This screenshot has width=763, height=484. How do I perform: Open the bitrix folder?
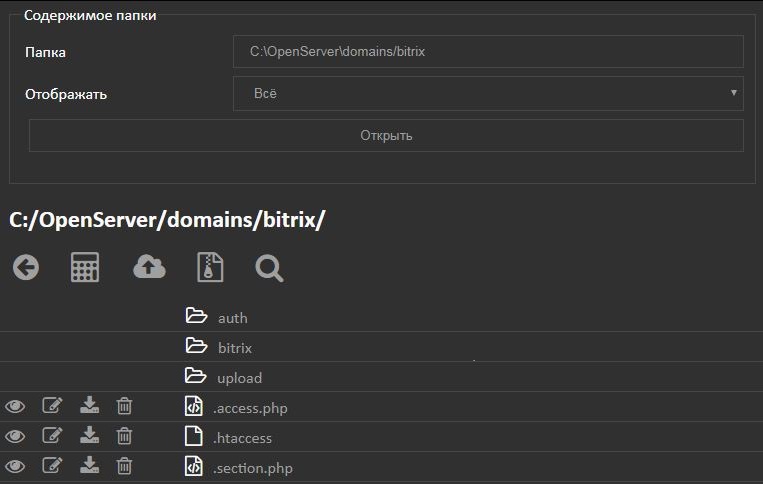[x=235, y=348]
